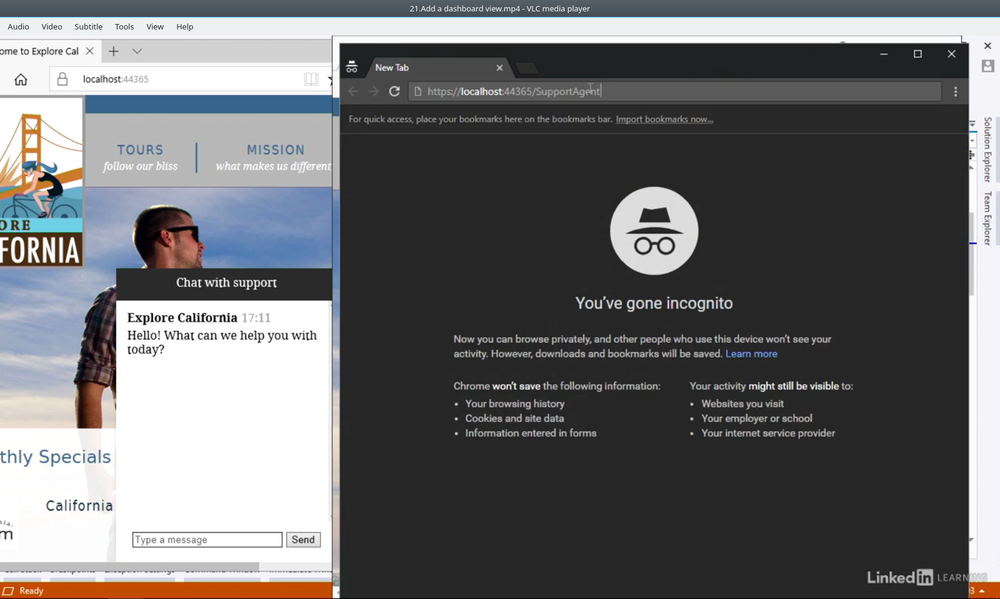Expand the Edge tab list chevron
Screen dimensions: 1000x599
pyautogui.click(x=137, y=51)
